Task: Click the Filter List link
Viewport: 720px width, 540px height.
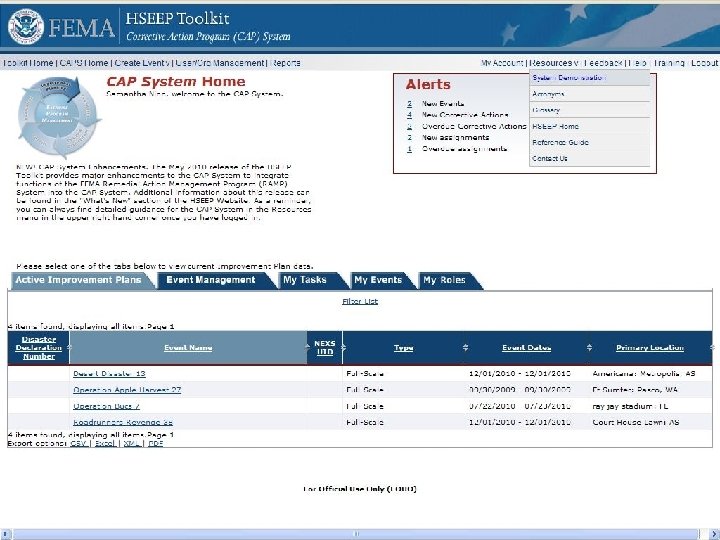Action: point(360,301)
